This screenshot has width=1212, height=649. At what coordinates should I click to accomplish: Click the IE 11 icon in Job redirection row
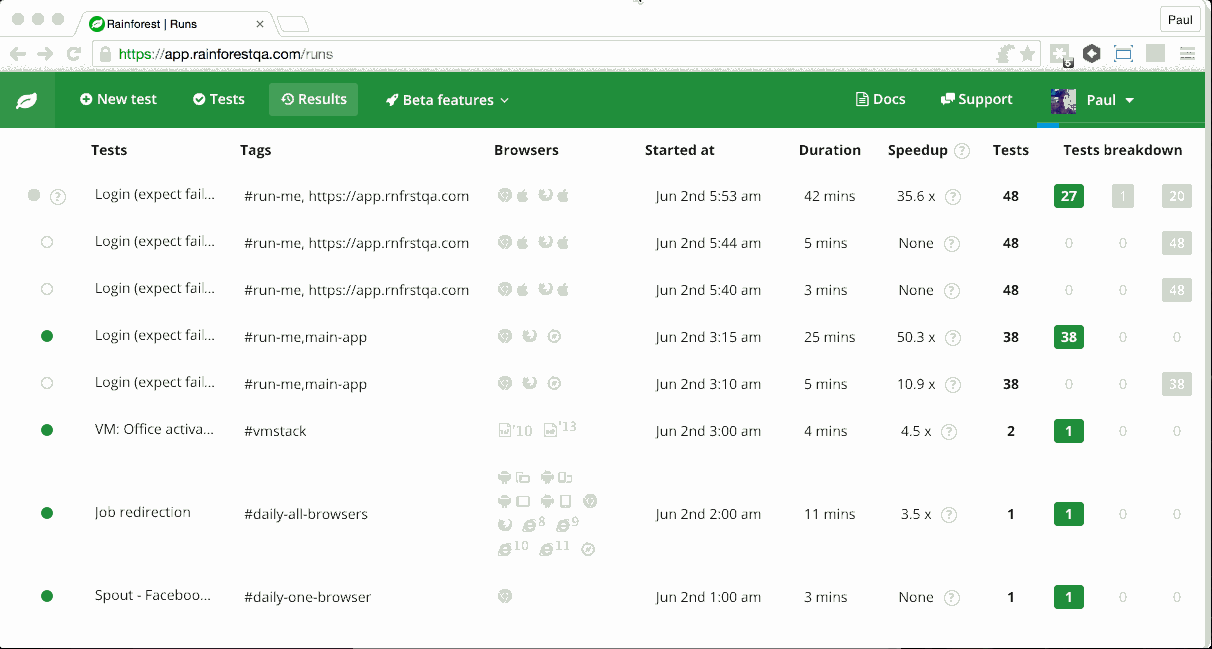(x=554, y=548)
